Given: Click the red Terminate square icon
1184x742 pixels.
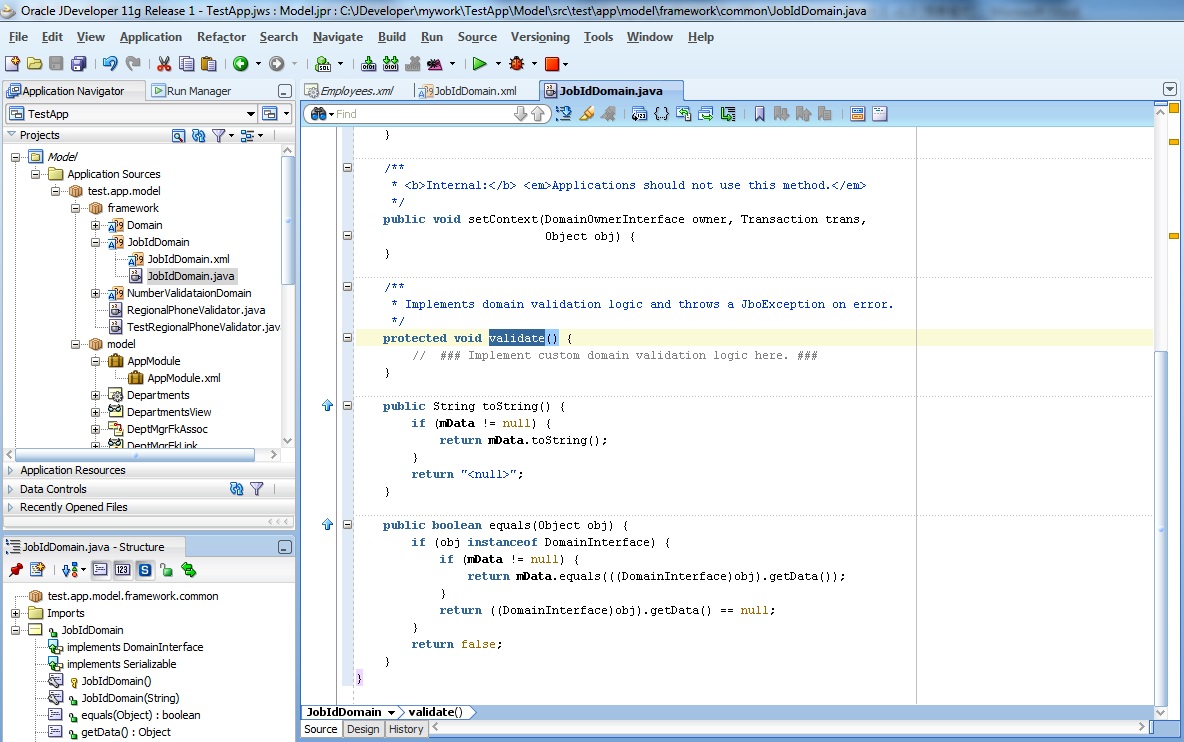Looking at the screenshot, I should pos(552,64).
